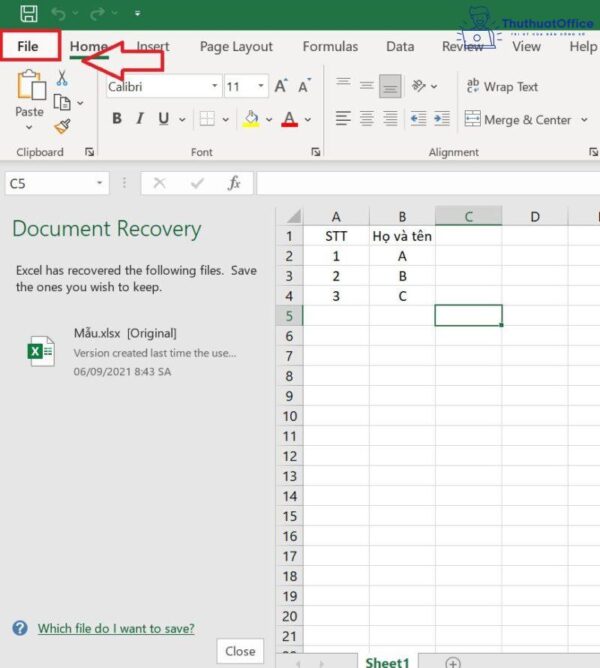Toggle Italic formatting
The image size is (600, 668).
[x=140, y=118]
